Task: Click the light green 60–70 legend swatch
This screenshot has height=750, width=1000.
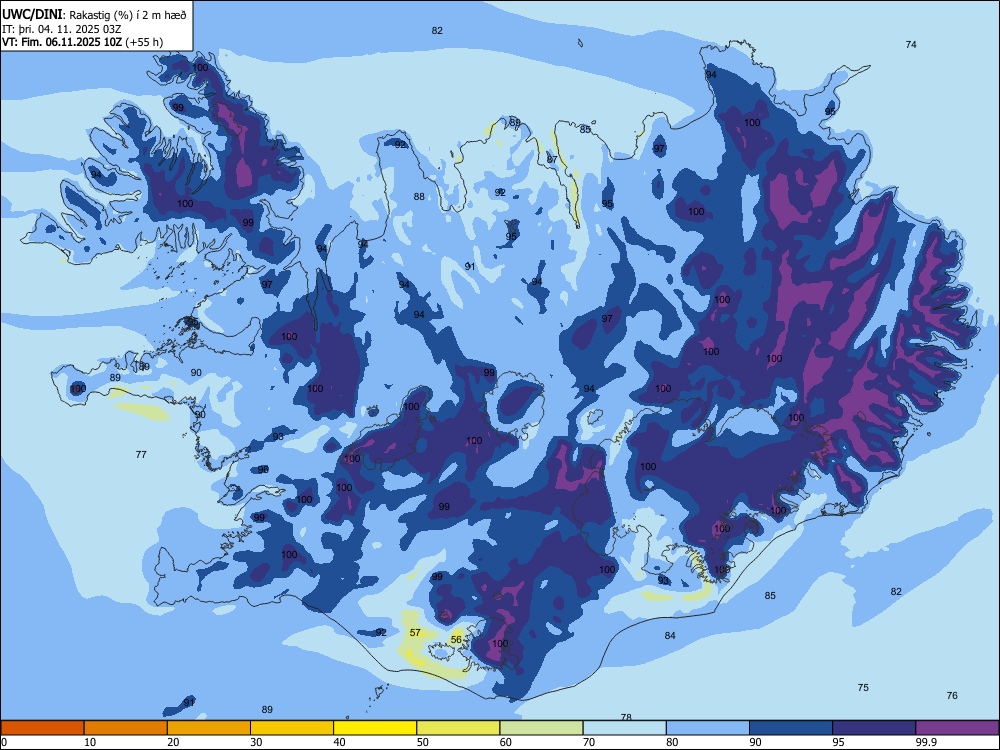Action: pos(541,728)
